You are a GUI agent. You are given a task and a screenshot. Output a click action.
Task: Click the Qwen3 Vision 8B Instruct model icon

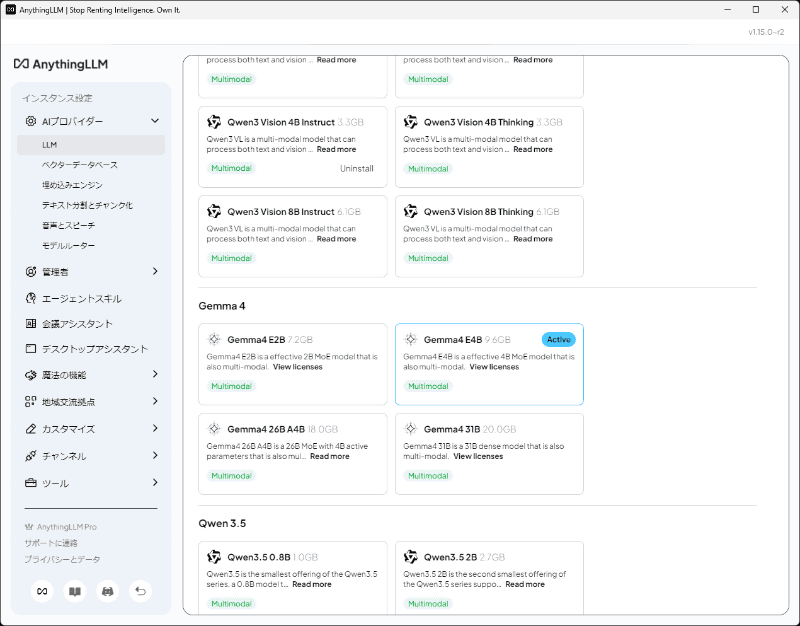click(214, 211)
